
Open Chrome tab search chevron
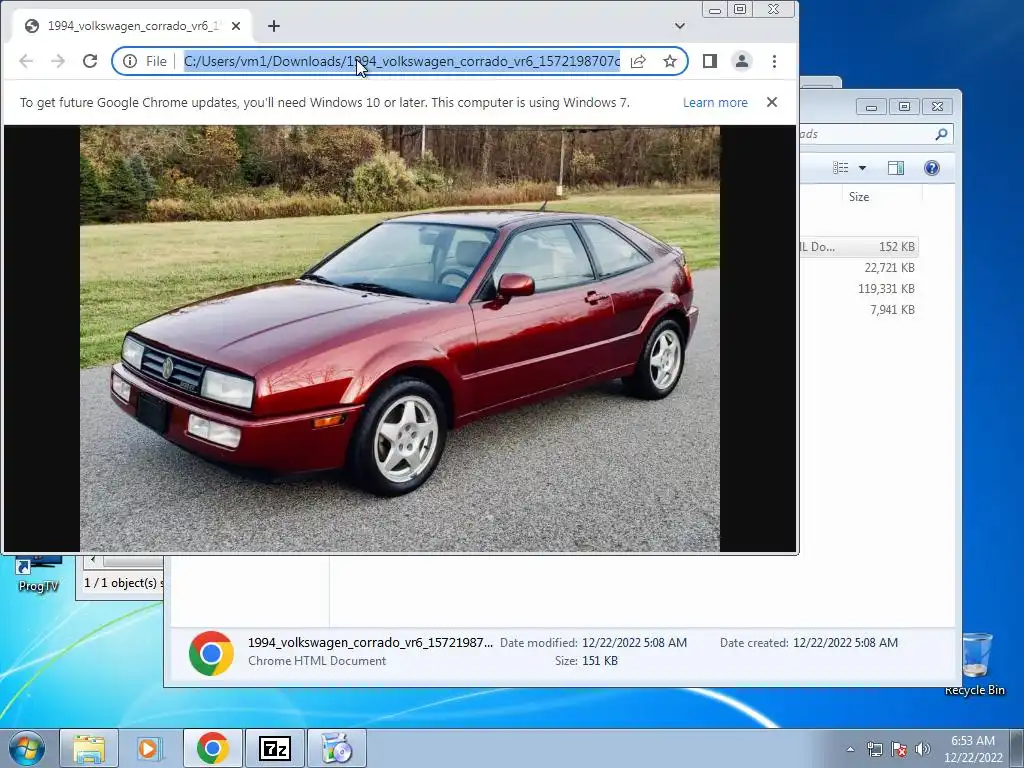click(x=680, y=26)
